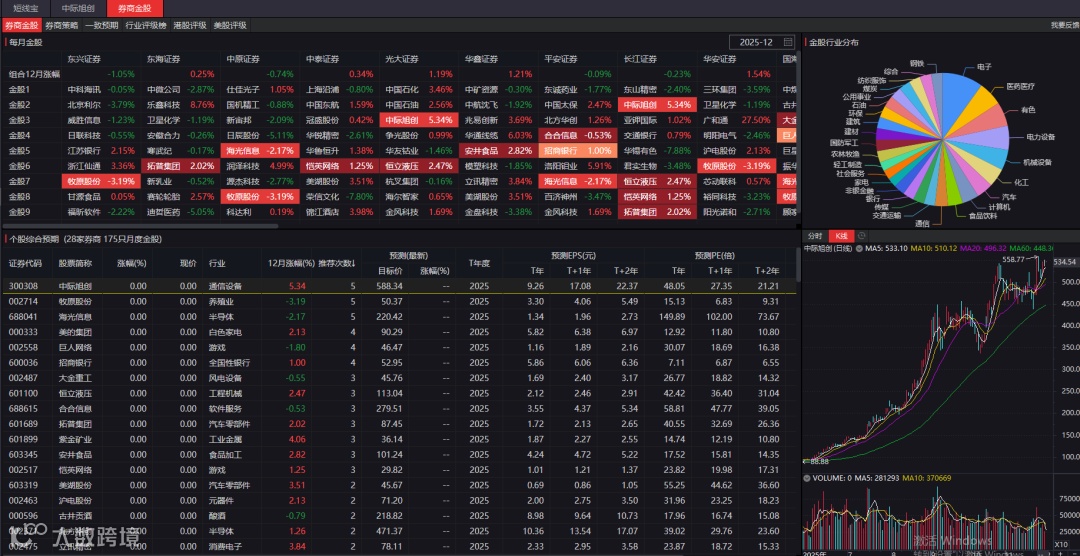This screenshot has width=1080, height=556.
Task: Click 寒武纪 in 东海证券 column
Action: pos(159,150)
